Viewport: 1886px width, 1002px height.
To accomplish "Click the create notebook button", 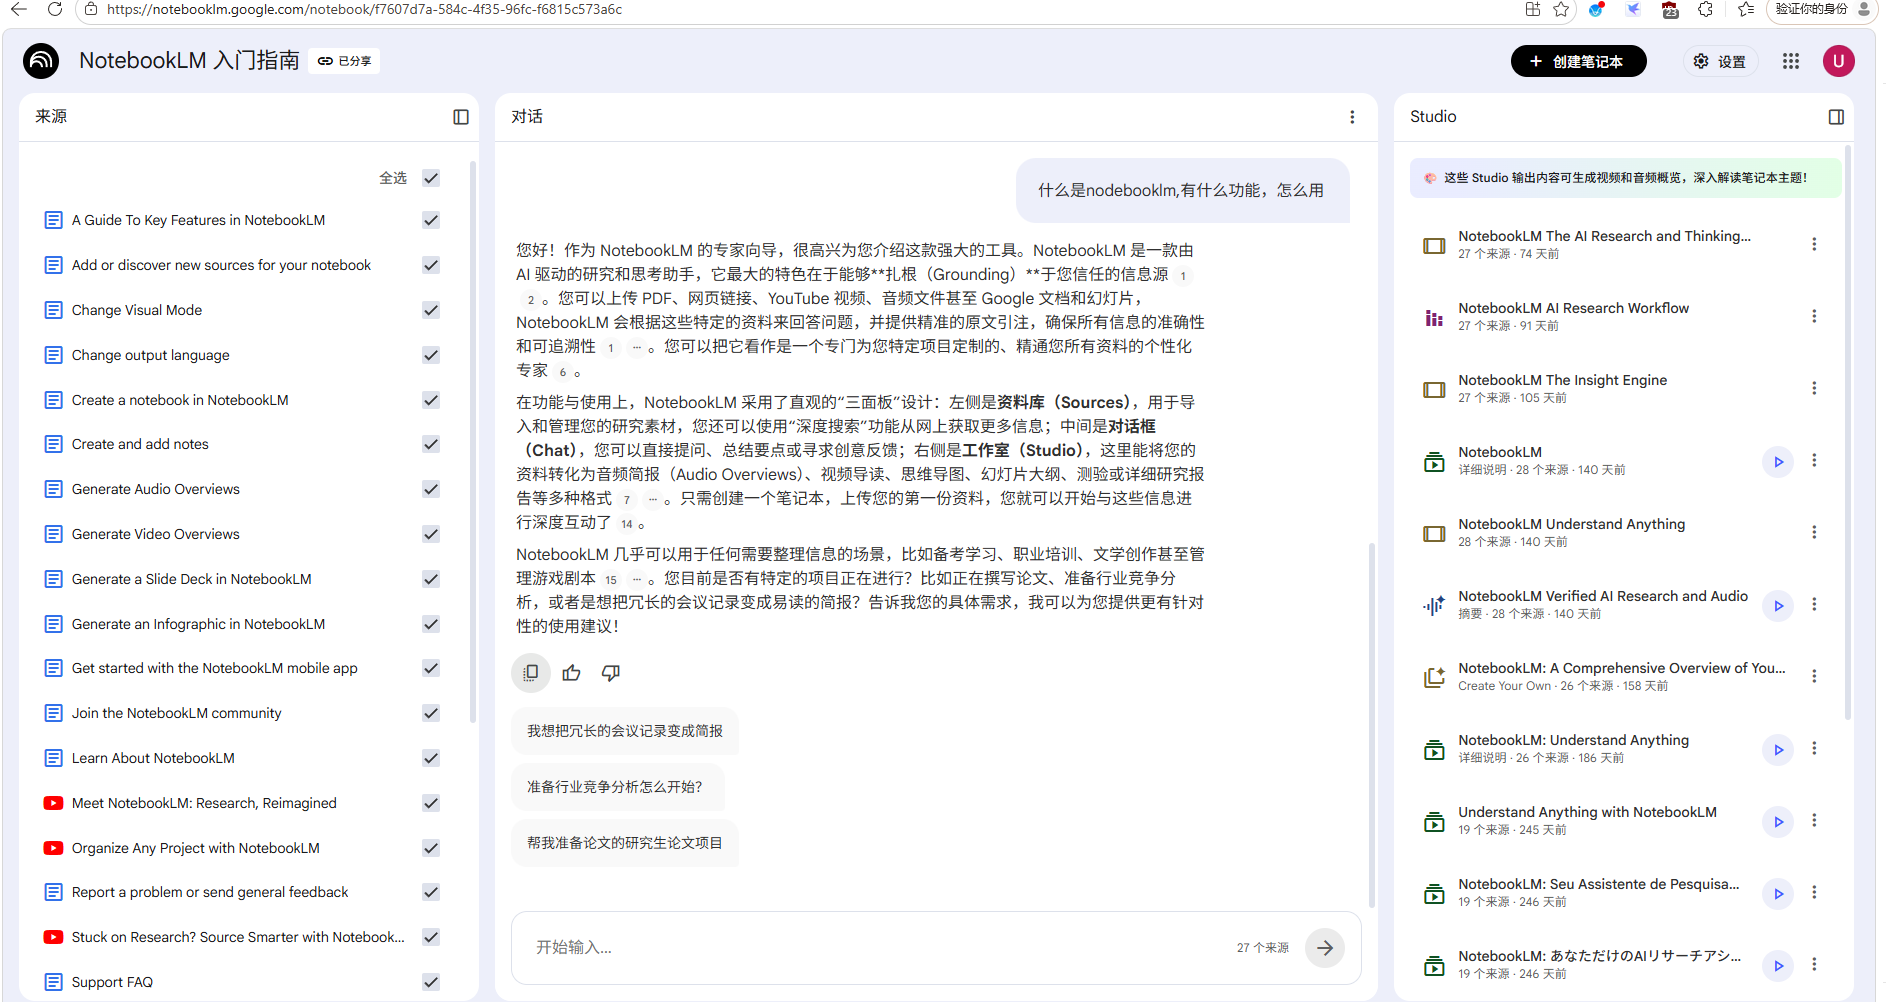I will pos(1577,61).
